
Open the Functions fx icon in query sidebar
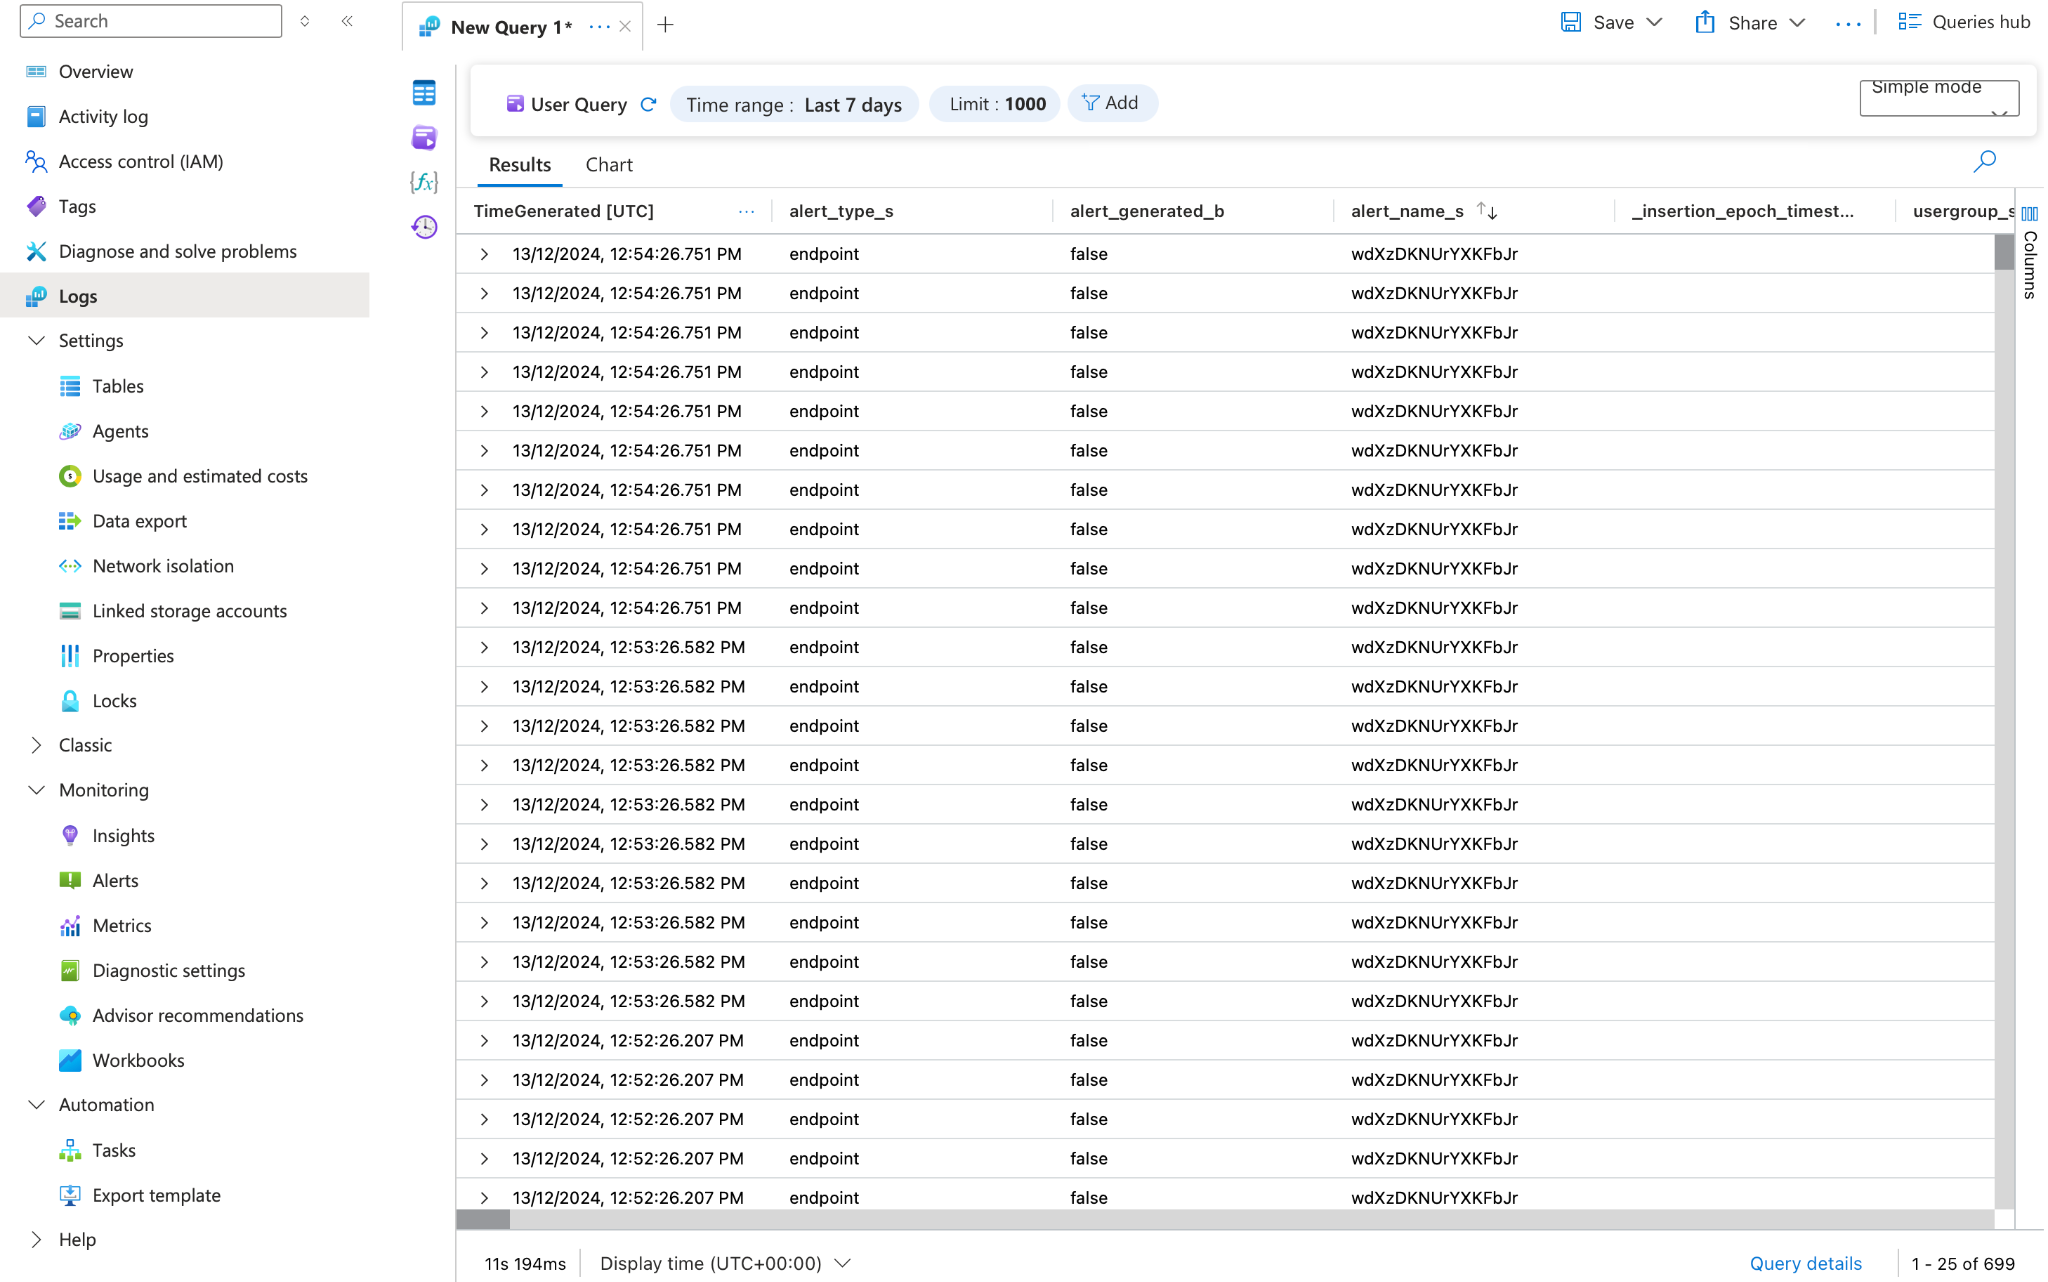pos(424,182)
